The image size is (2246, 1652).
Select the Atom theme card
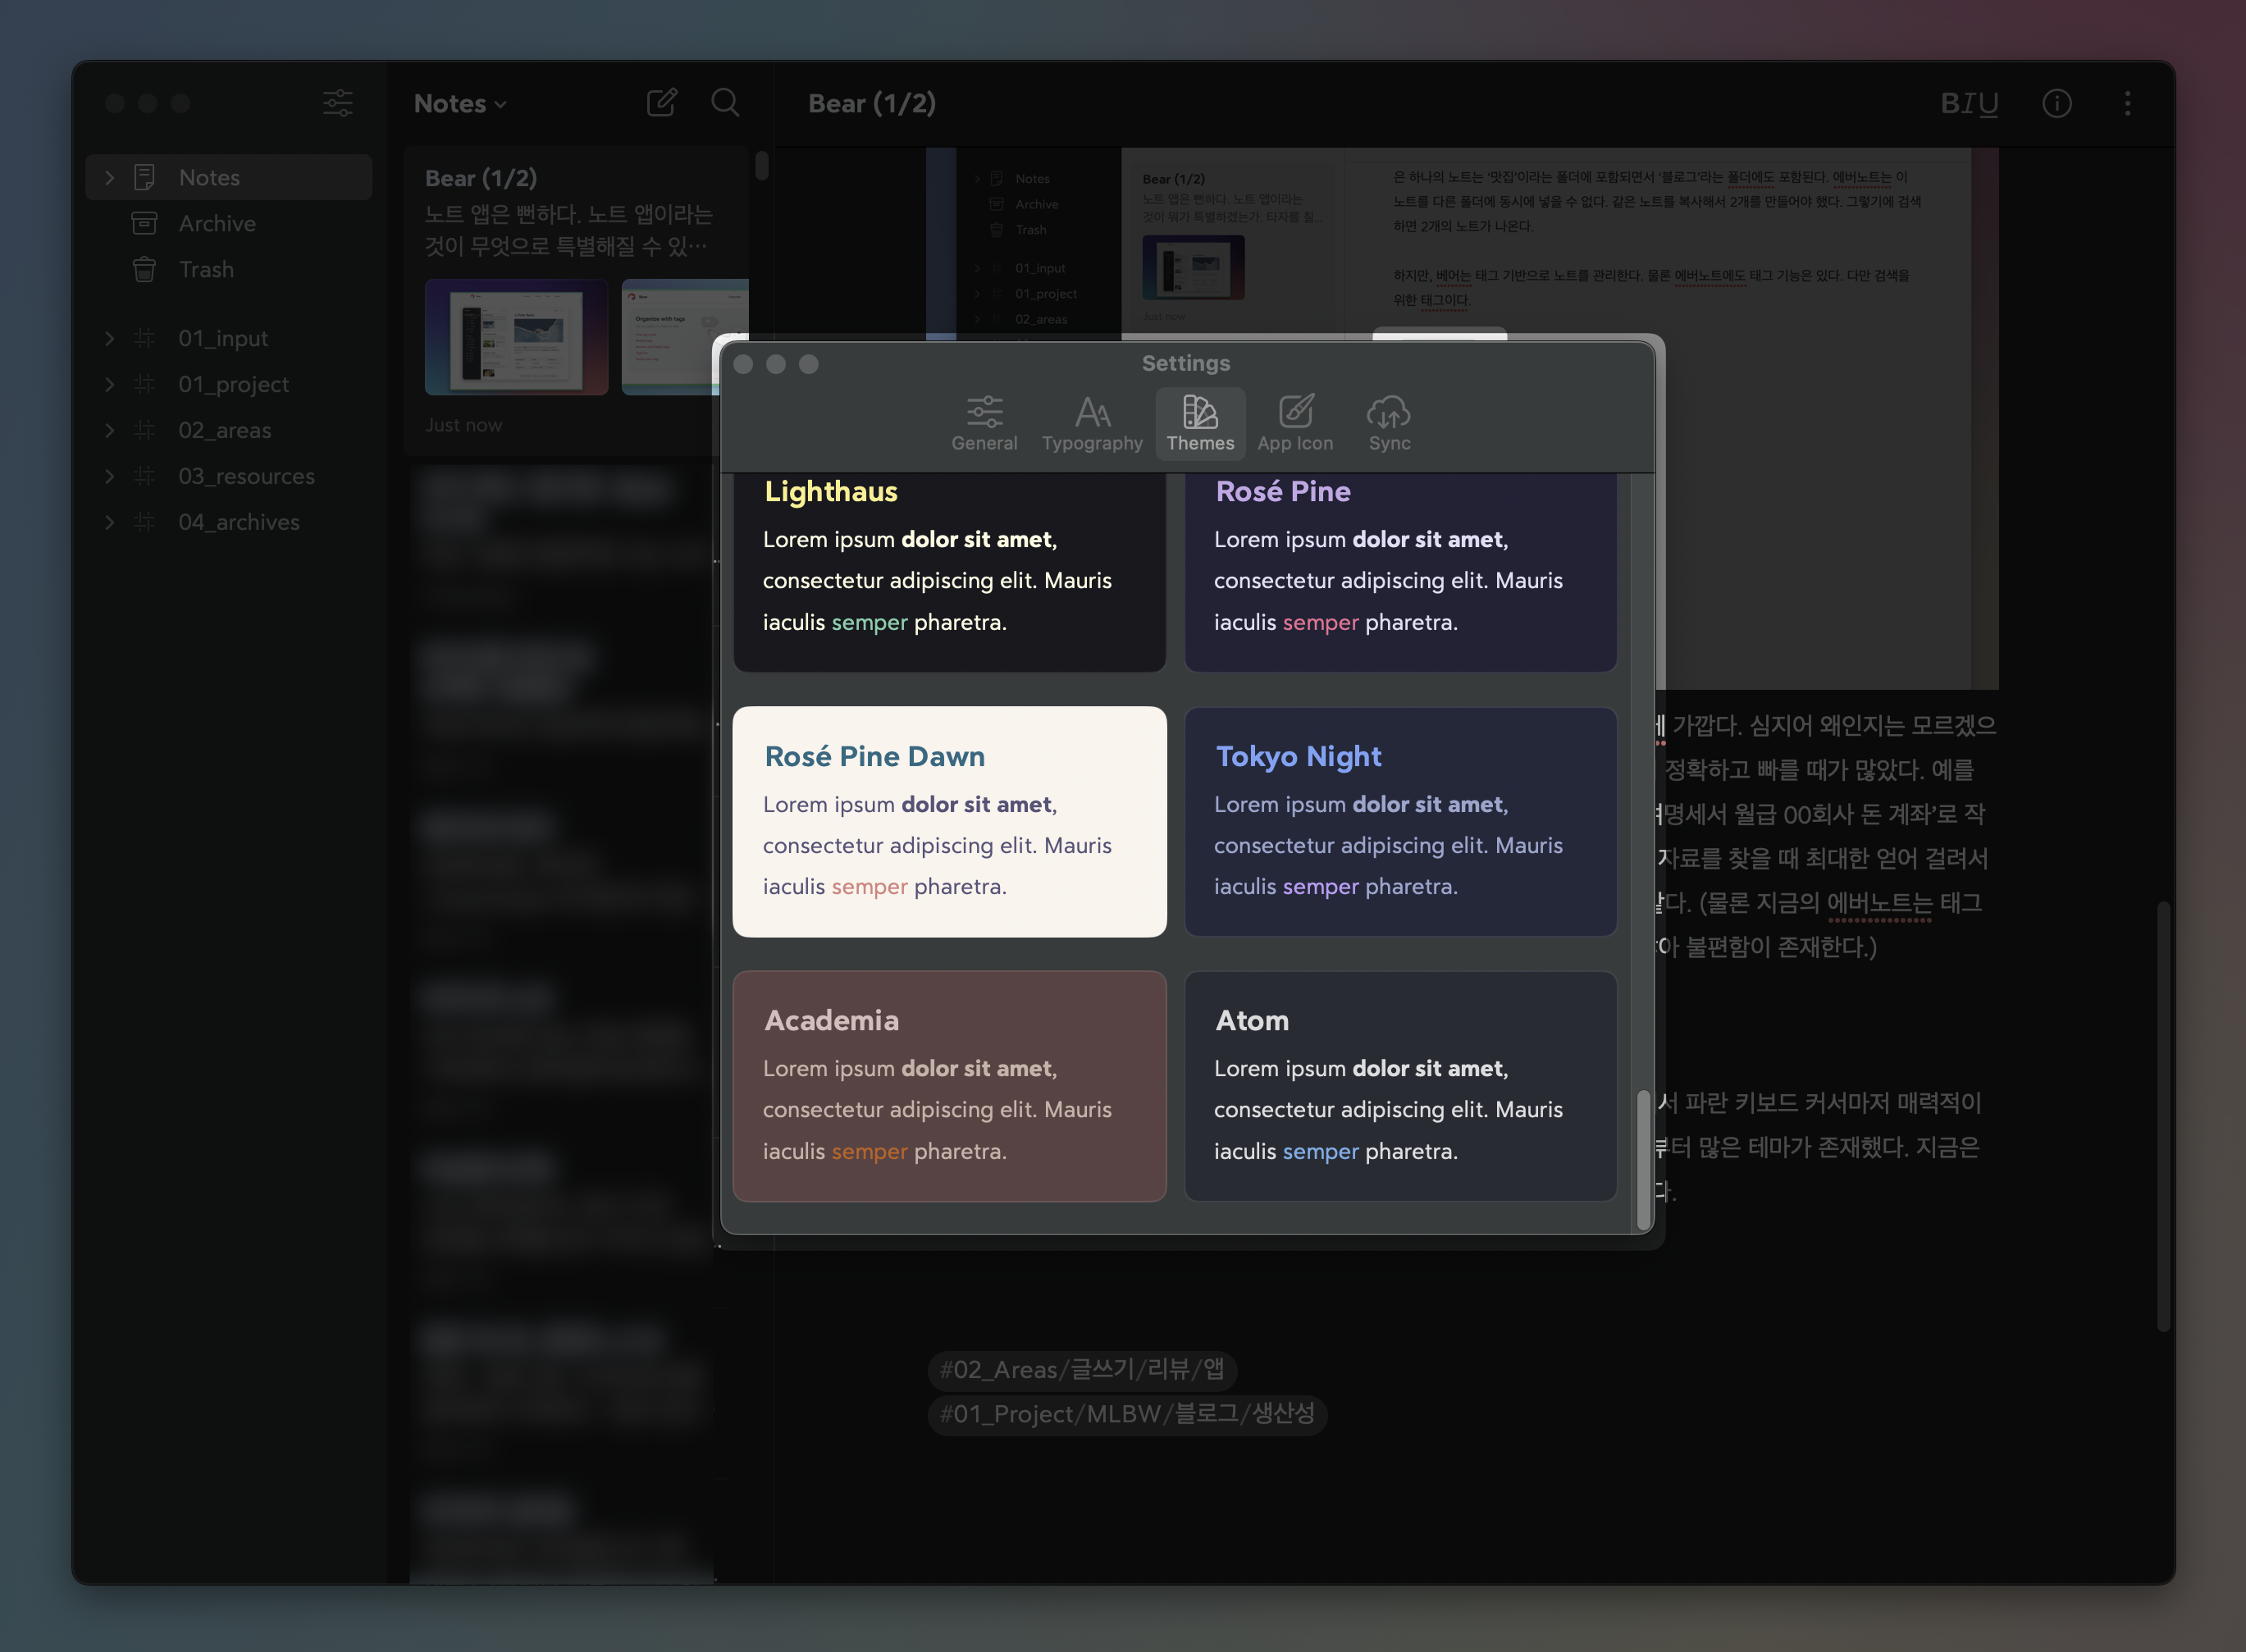point(1400,1086)
